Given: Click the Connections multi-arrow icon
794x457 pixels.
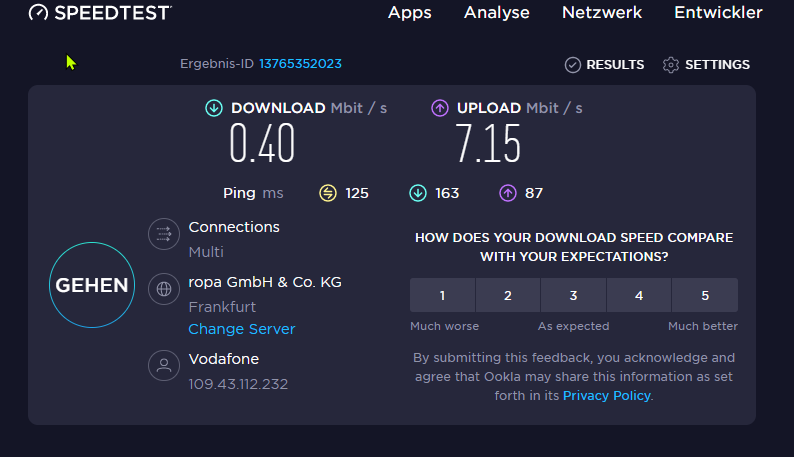Looking at the screenshot, I should (x=163, y=235).
